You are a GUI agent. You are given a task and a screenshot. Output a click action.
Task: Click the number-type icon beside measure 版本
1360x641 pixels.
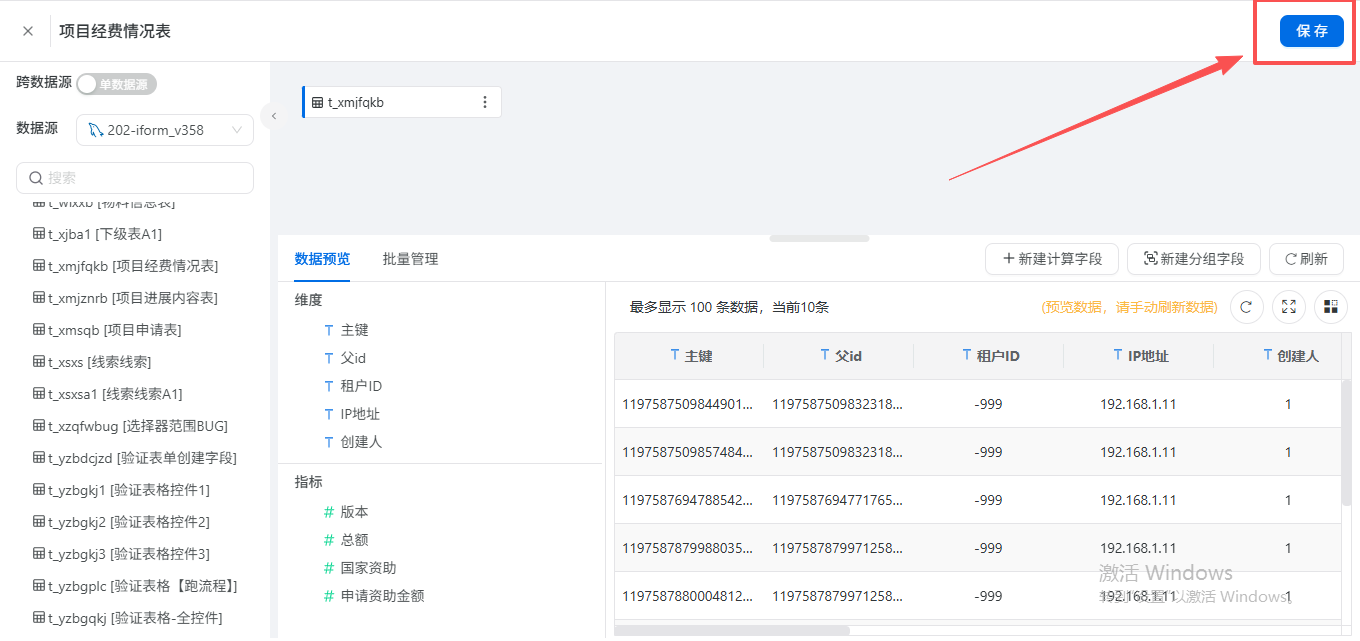[329, 512]
